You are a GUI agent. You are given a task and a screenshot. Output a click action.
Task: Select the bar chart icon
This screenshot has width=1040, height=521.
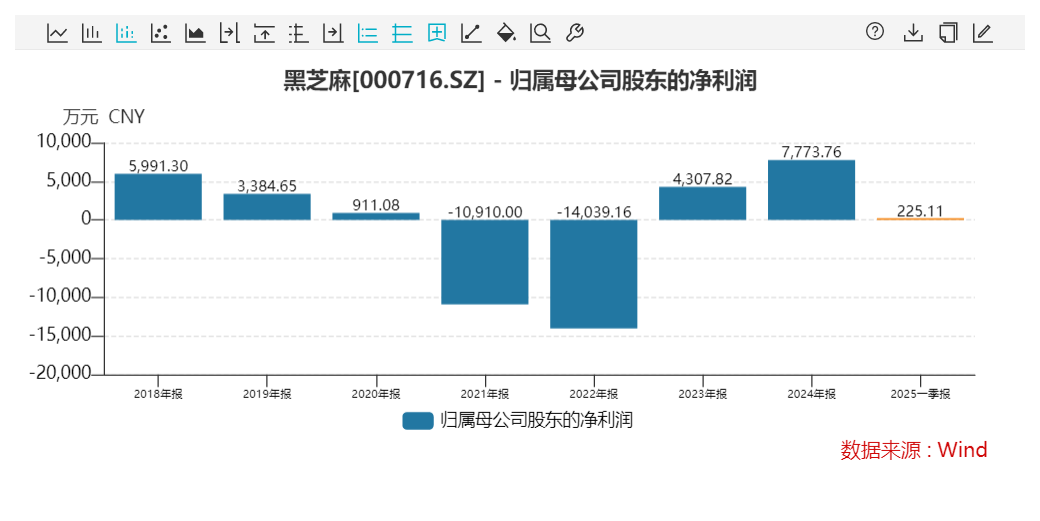(x=92, y=32)
